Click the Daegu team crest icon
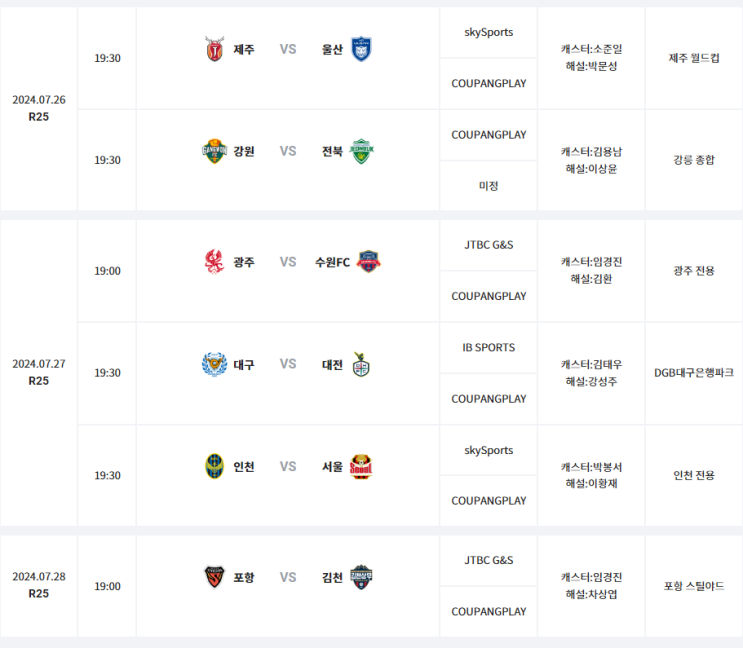 214,364
